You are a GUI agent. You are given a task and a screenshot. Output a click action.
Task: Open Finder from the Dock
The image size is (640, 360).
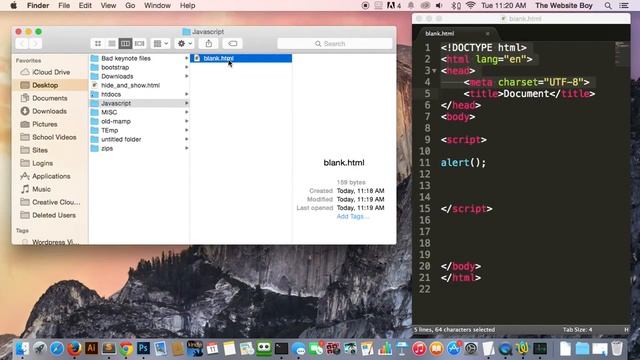(x=22, y=349)
